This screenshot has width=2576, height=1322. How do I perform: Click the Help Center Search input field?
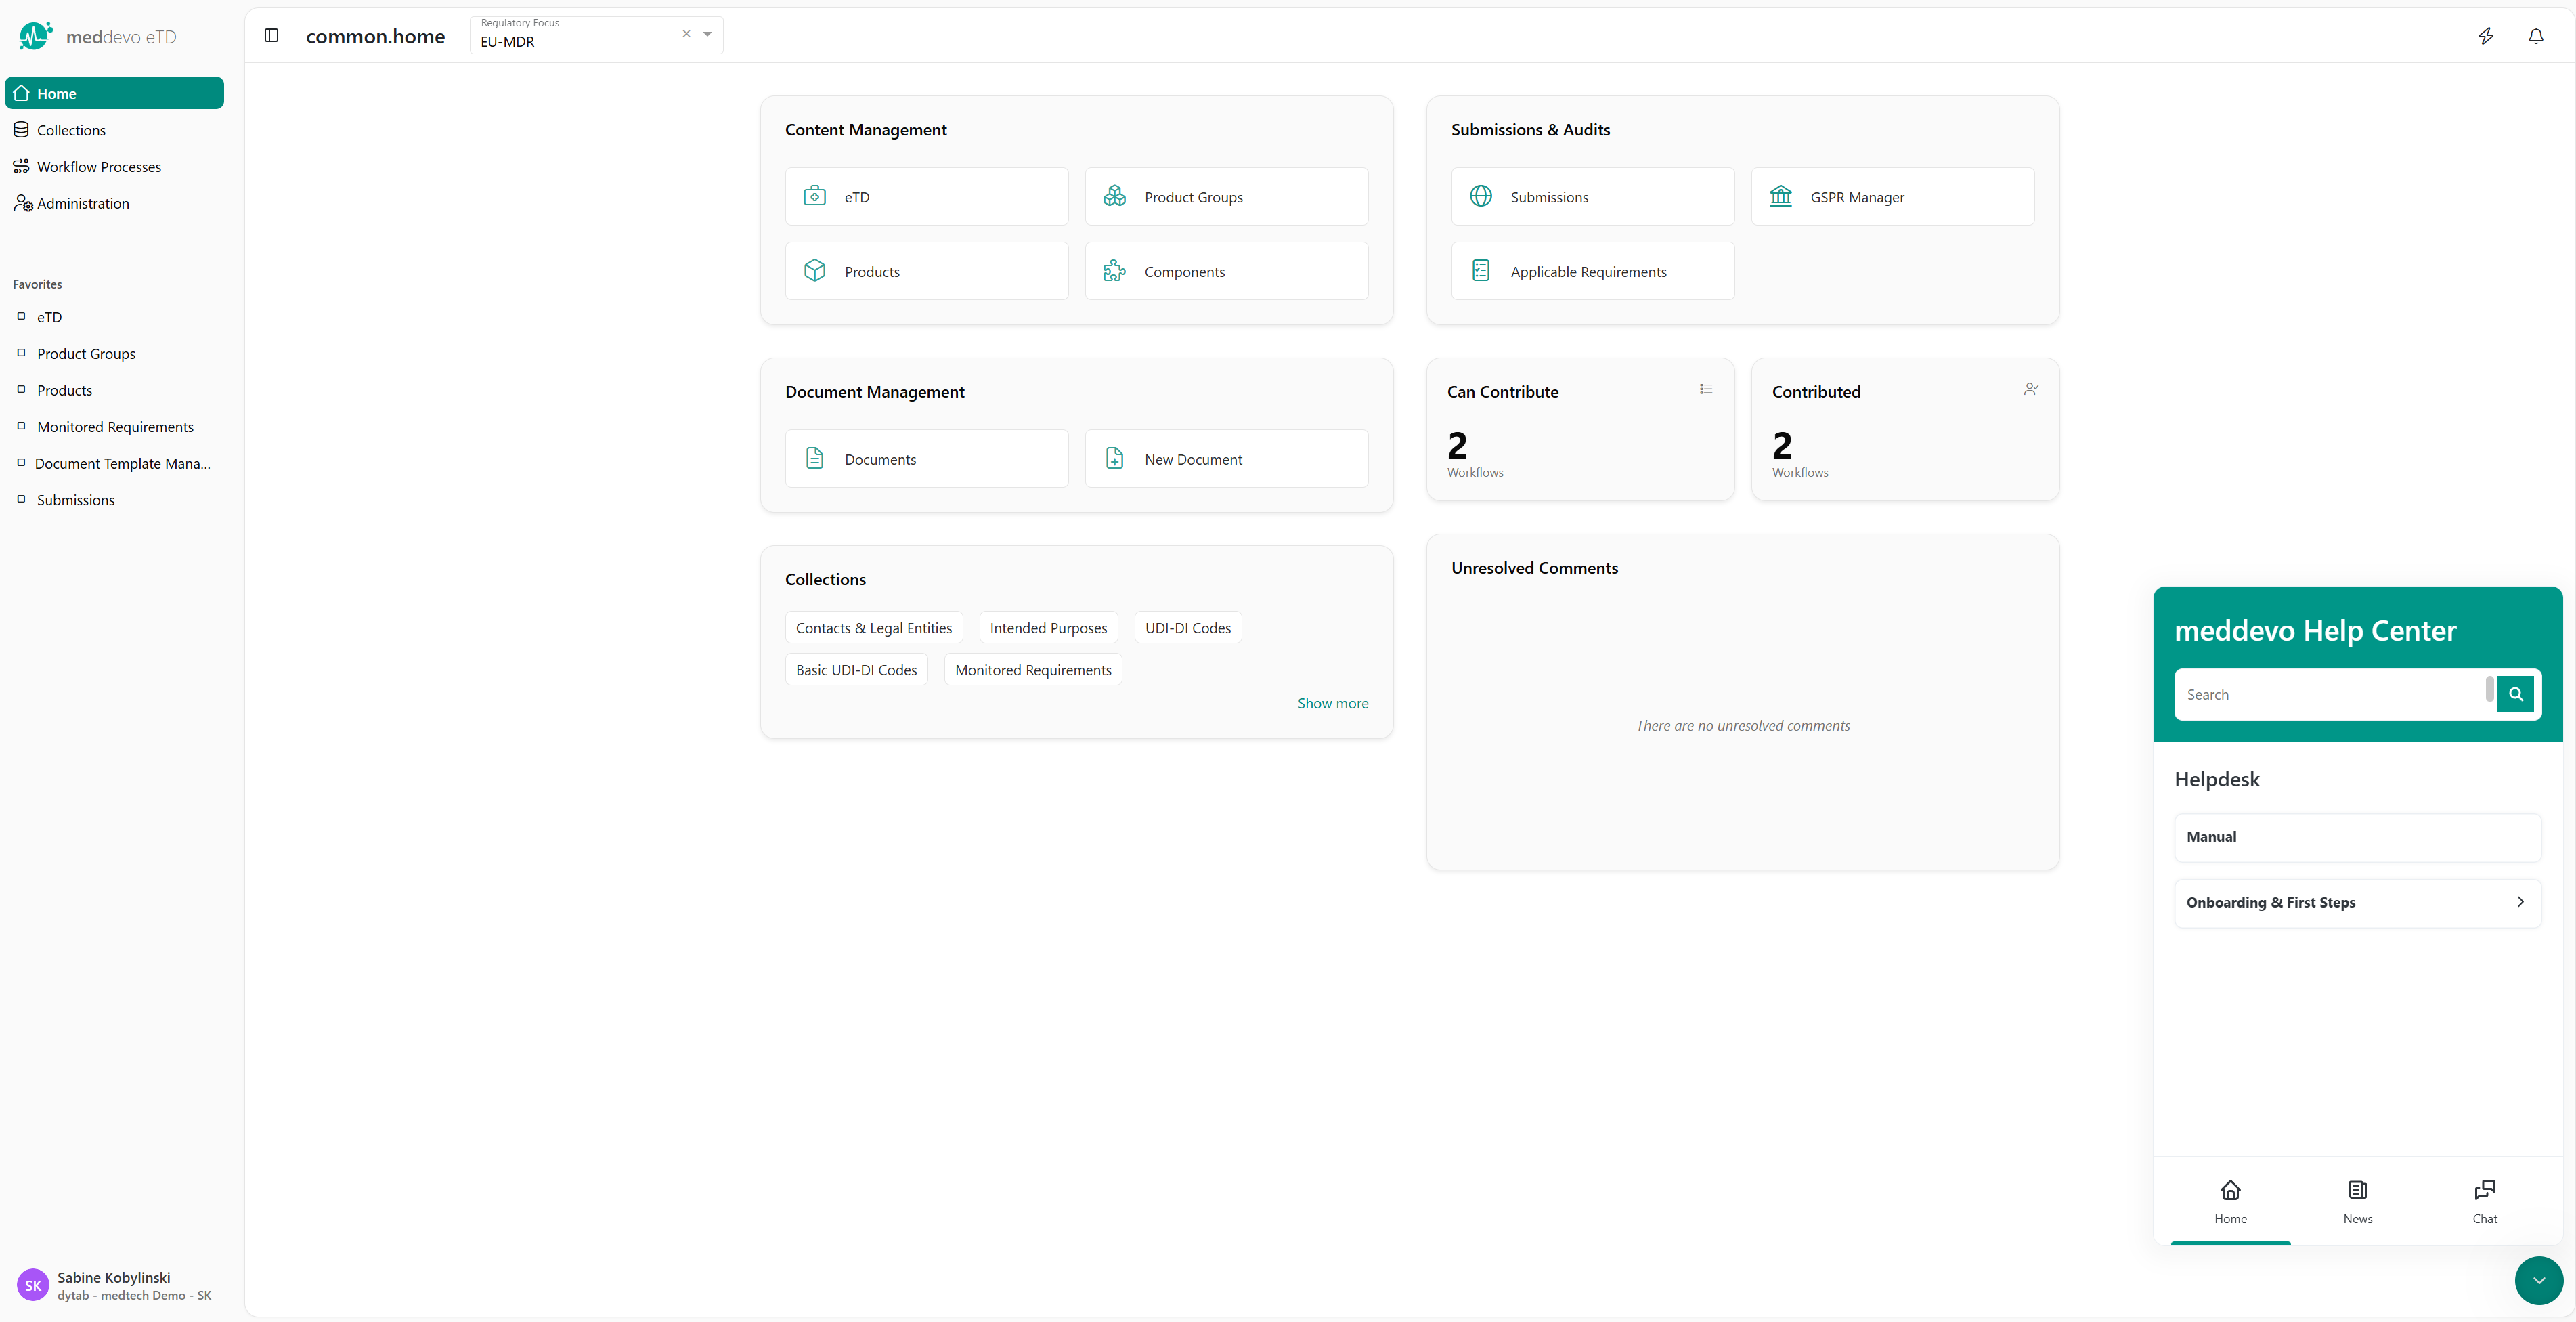2330,694
